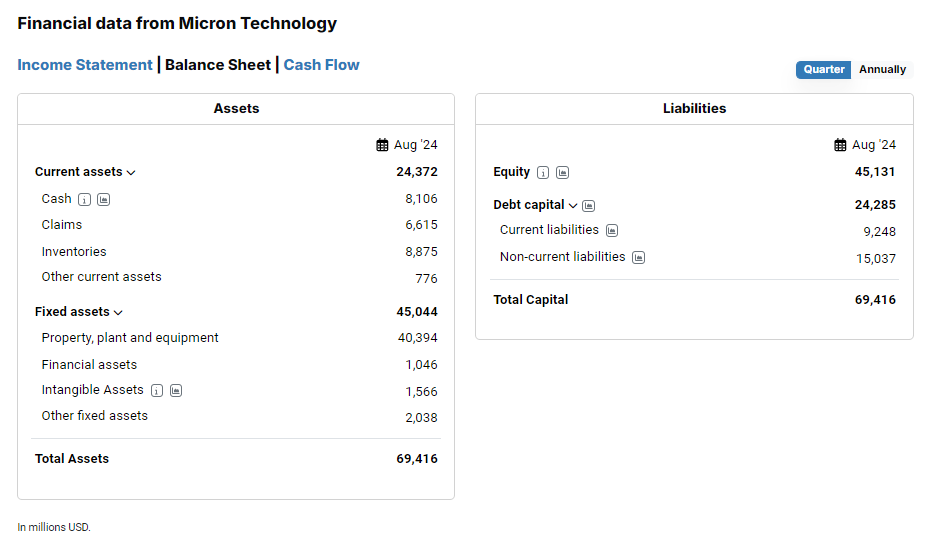Select the Balance Sheet tab
The height and width of the screenshot is (544, 935).
[218, 64]
